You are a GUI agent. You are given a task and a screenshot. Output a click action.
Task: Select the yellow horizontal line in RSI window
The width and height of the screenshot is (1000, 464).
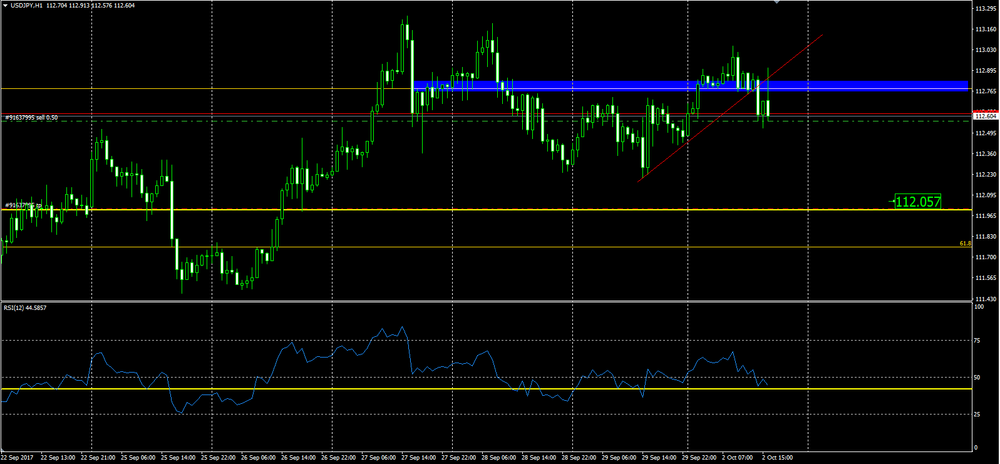pyautogui.click(x=486, y=389)
